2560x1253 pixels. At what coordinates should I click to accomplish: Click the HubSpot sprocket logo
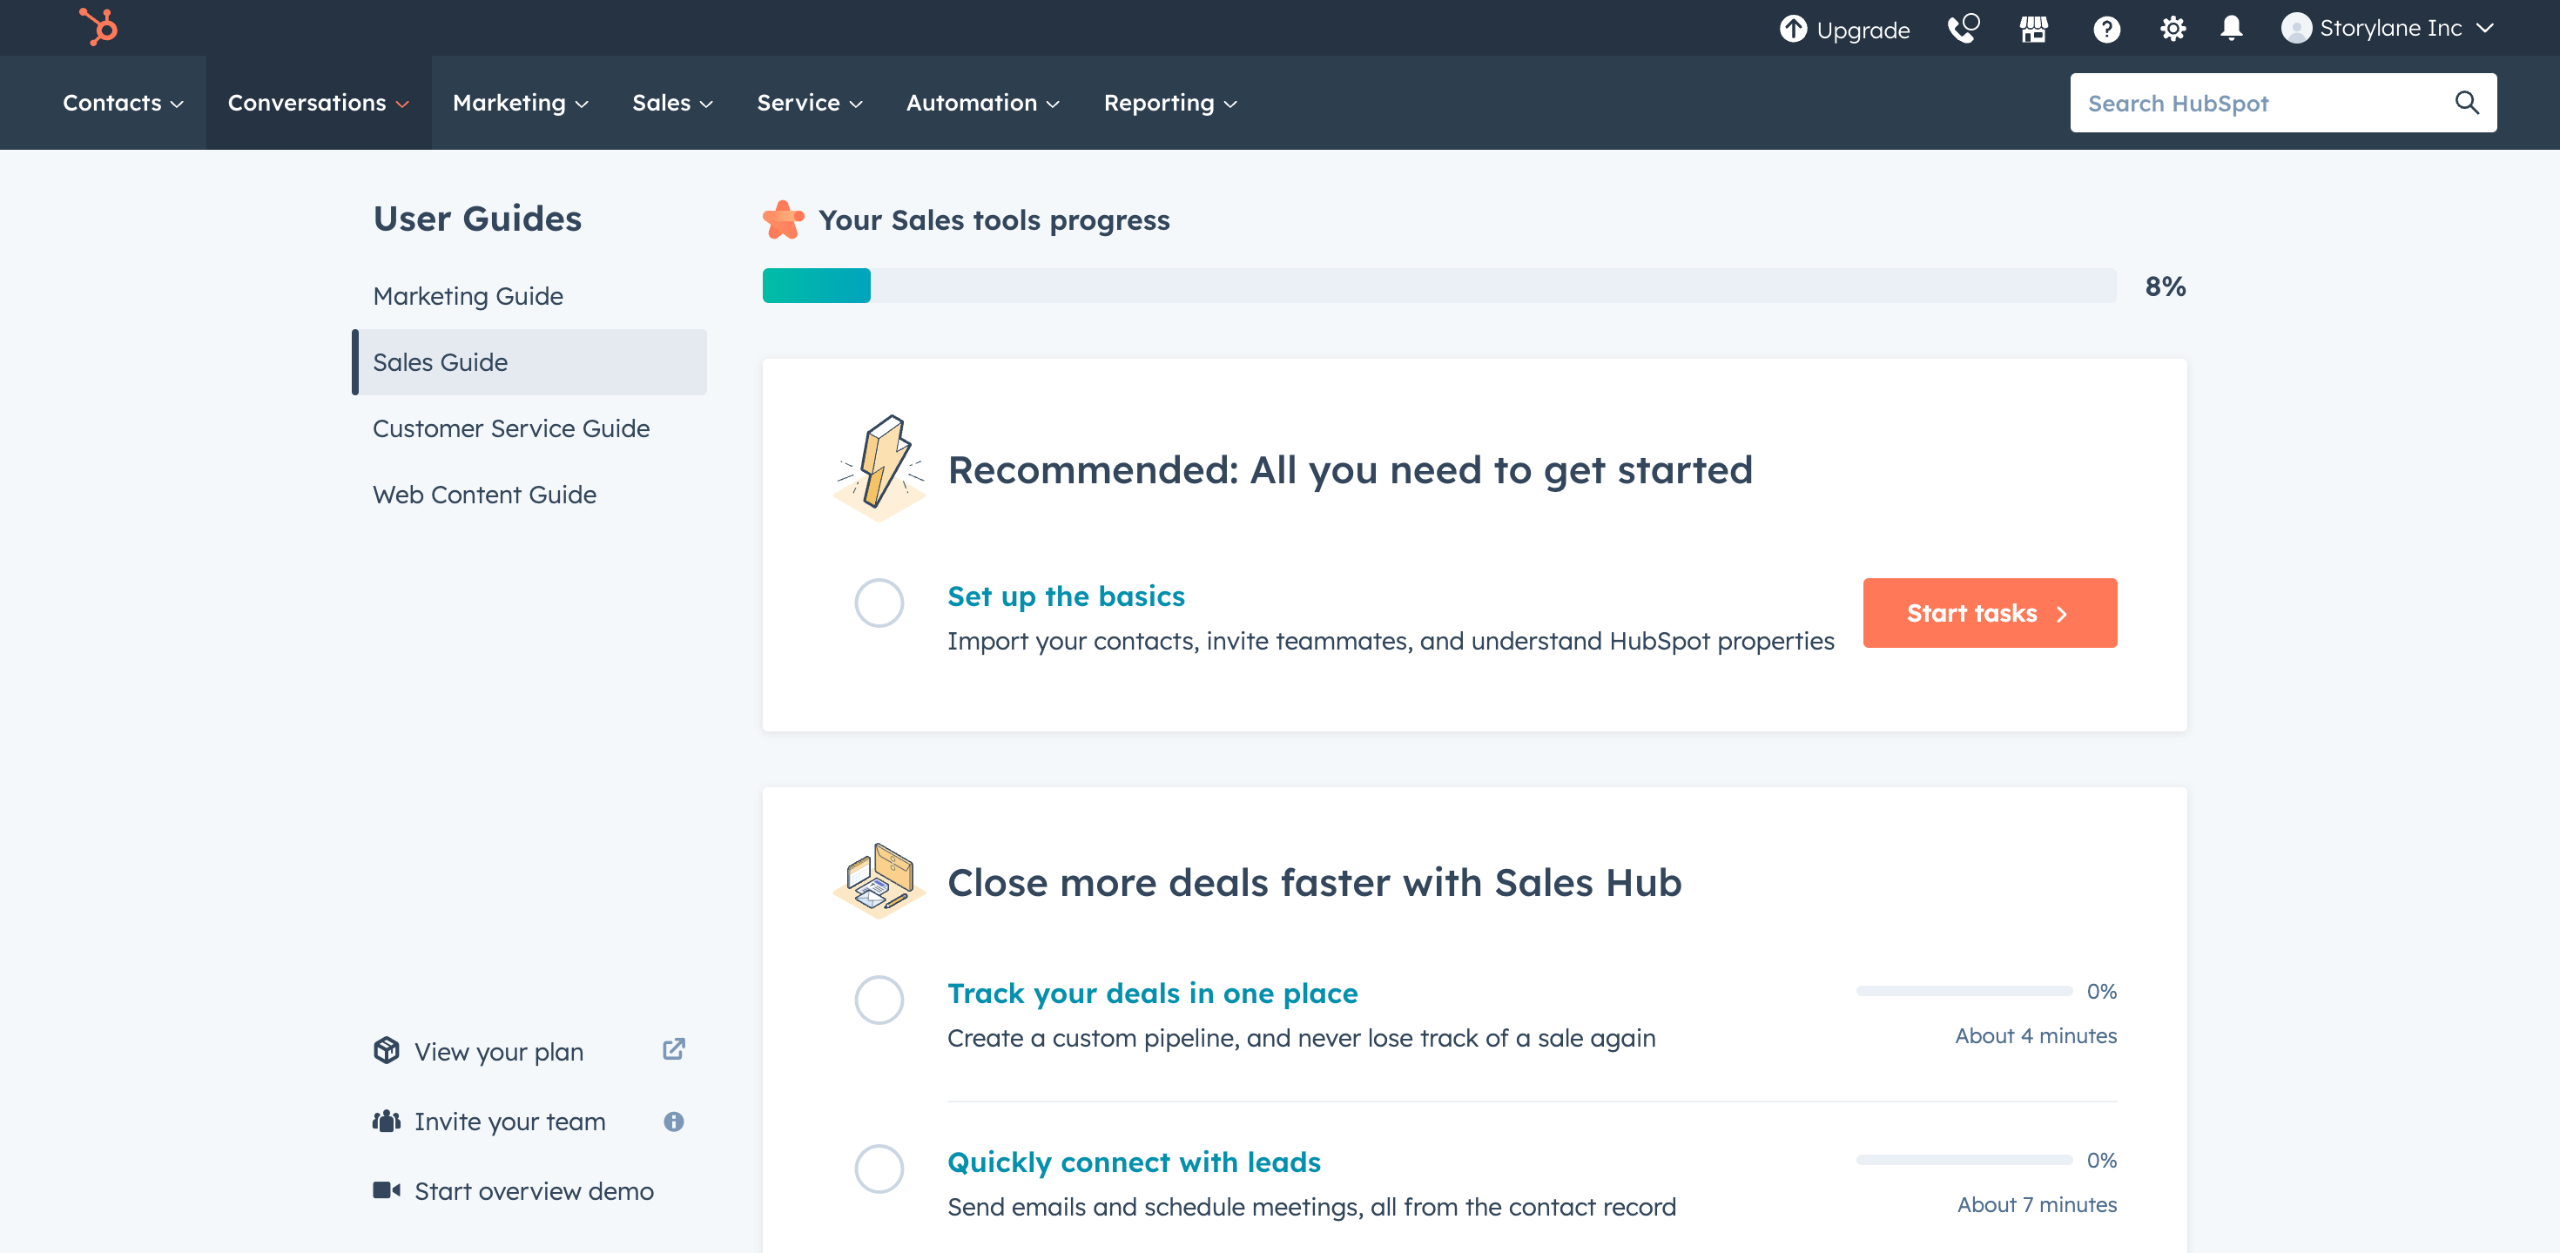point(99,27)
